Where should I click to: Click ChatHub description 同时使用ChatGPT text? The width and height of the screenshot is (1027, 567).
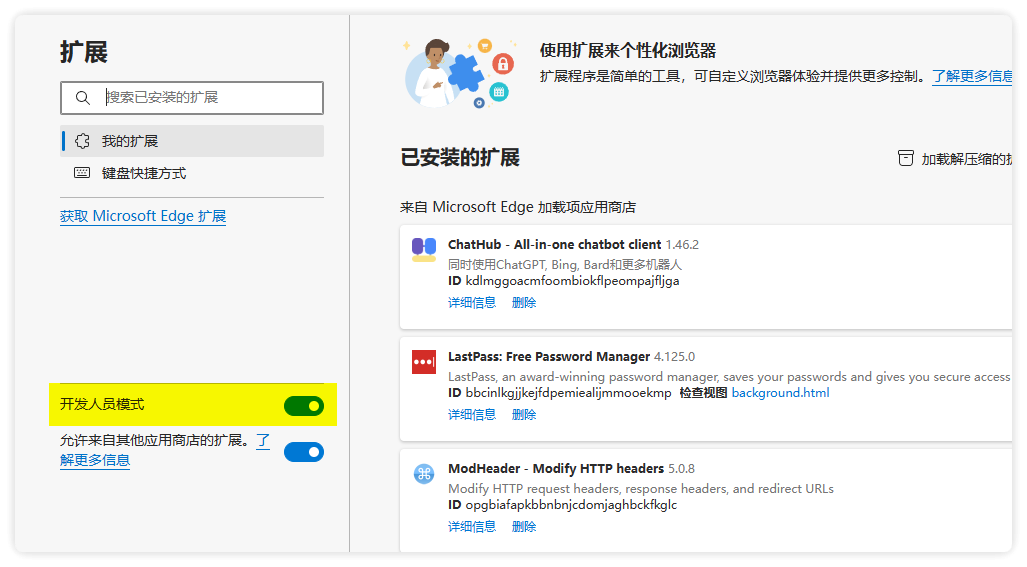565,265
